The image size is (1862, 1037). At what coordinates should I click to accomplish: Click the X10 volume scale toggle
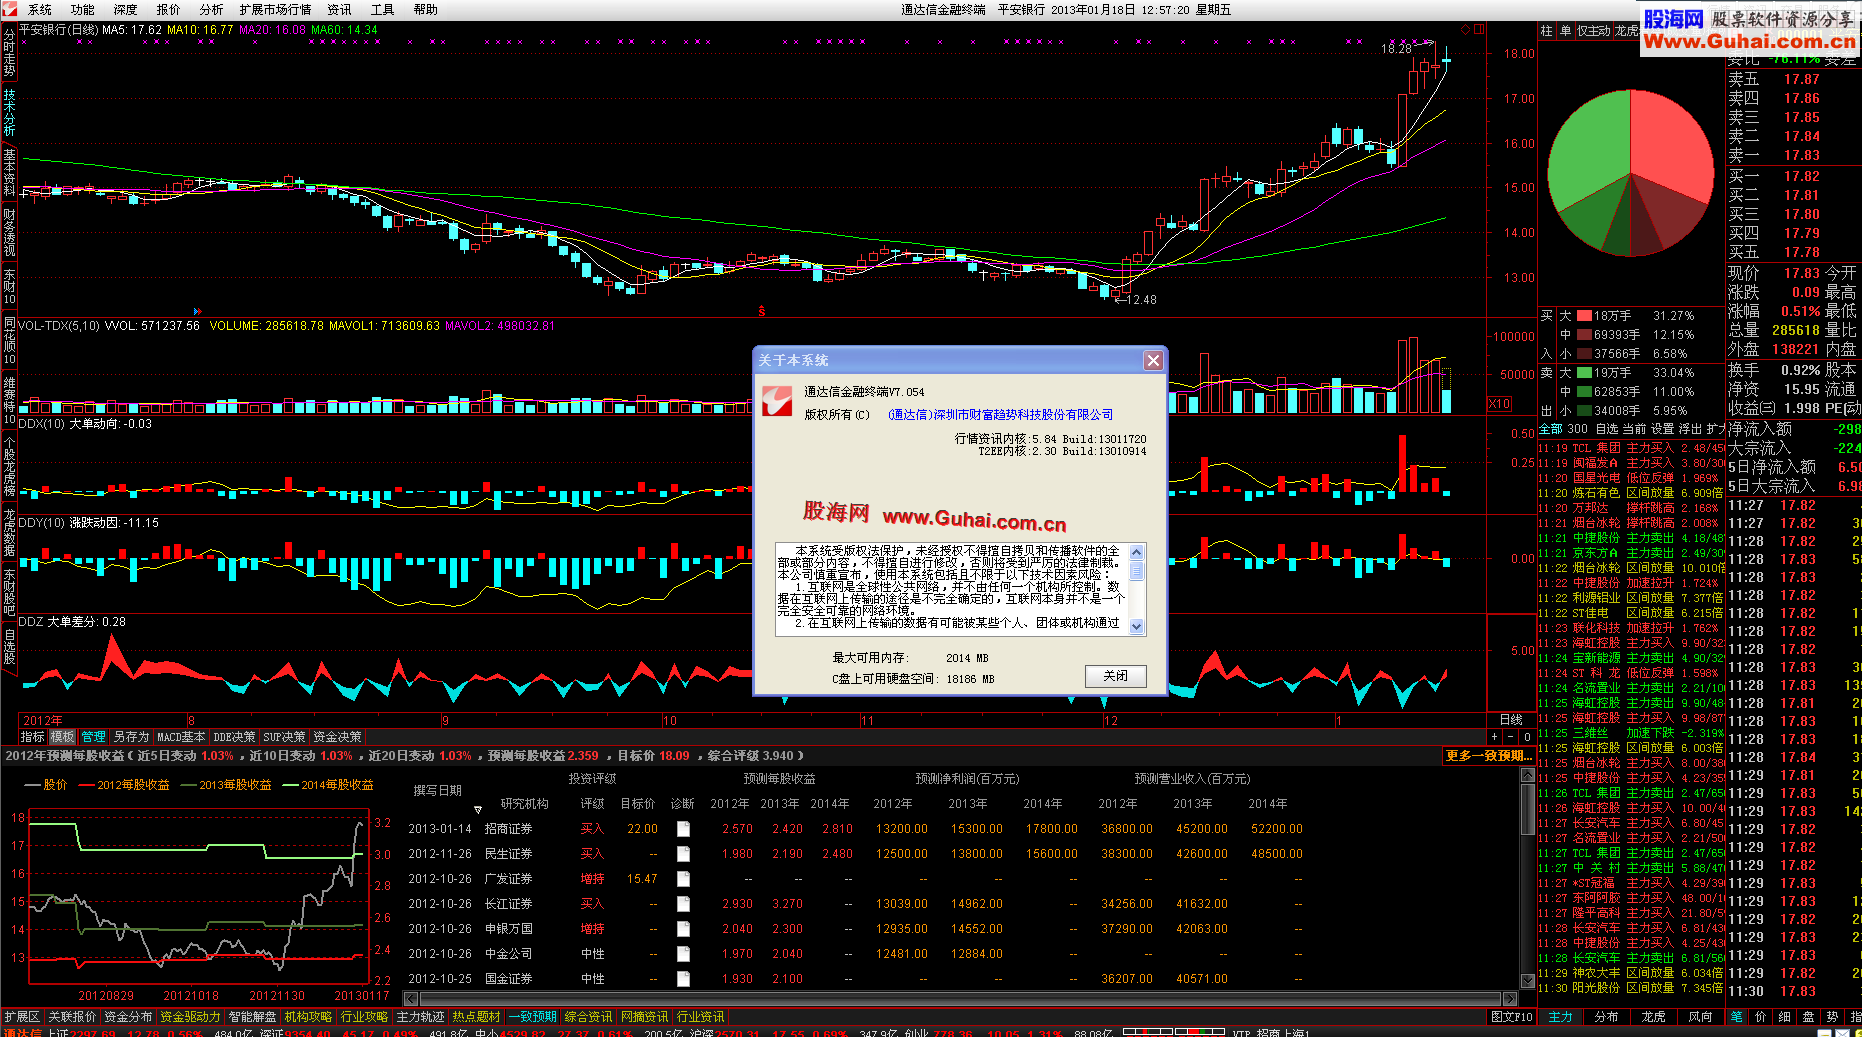pyautogui.click(x=1499, y=404)
